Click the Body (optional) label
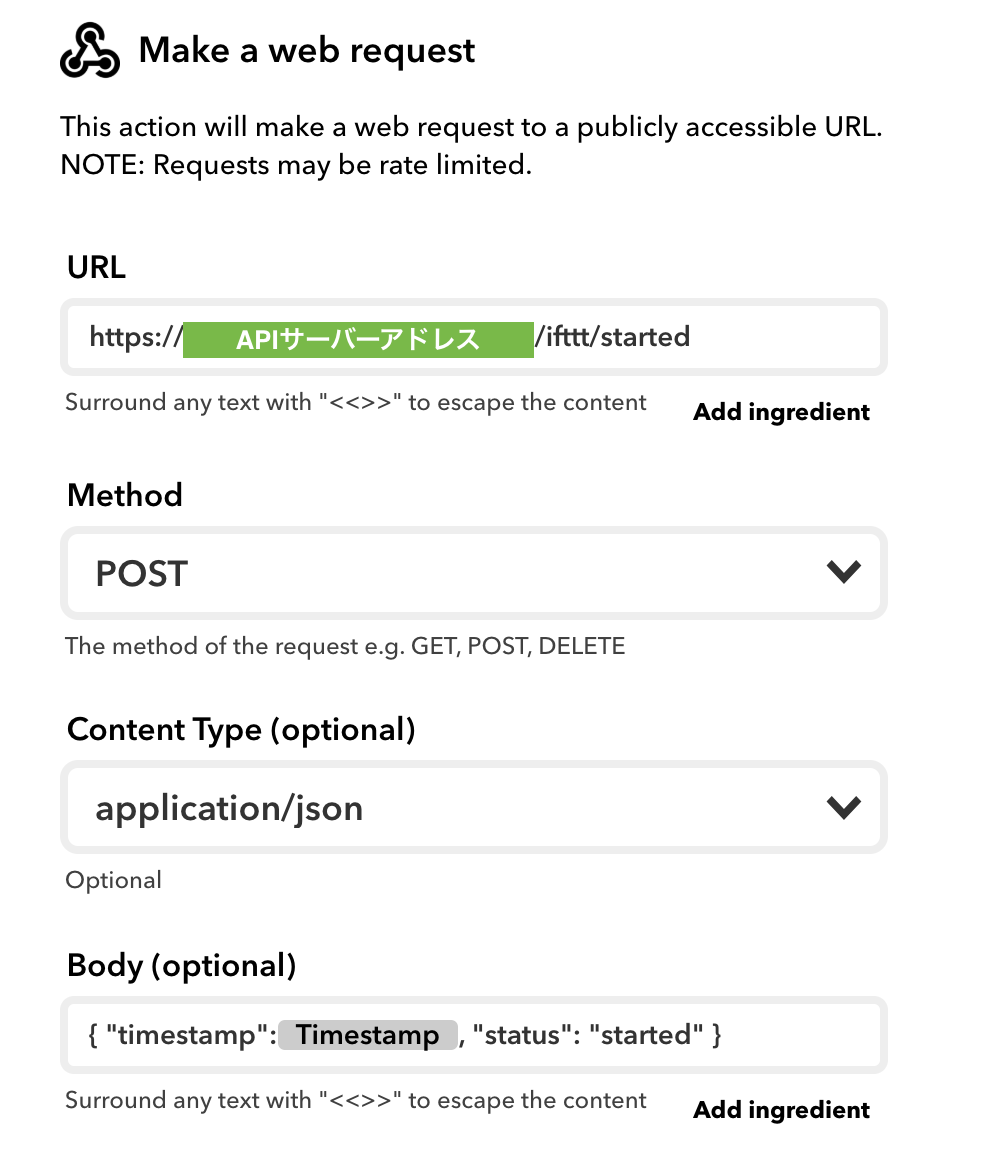The image size is (982, 1150). pyautogui.click(x=182, y=966)
